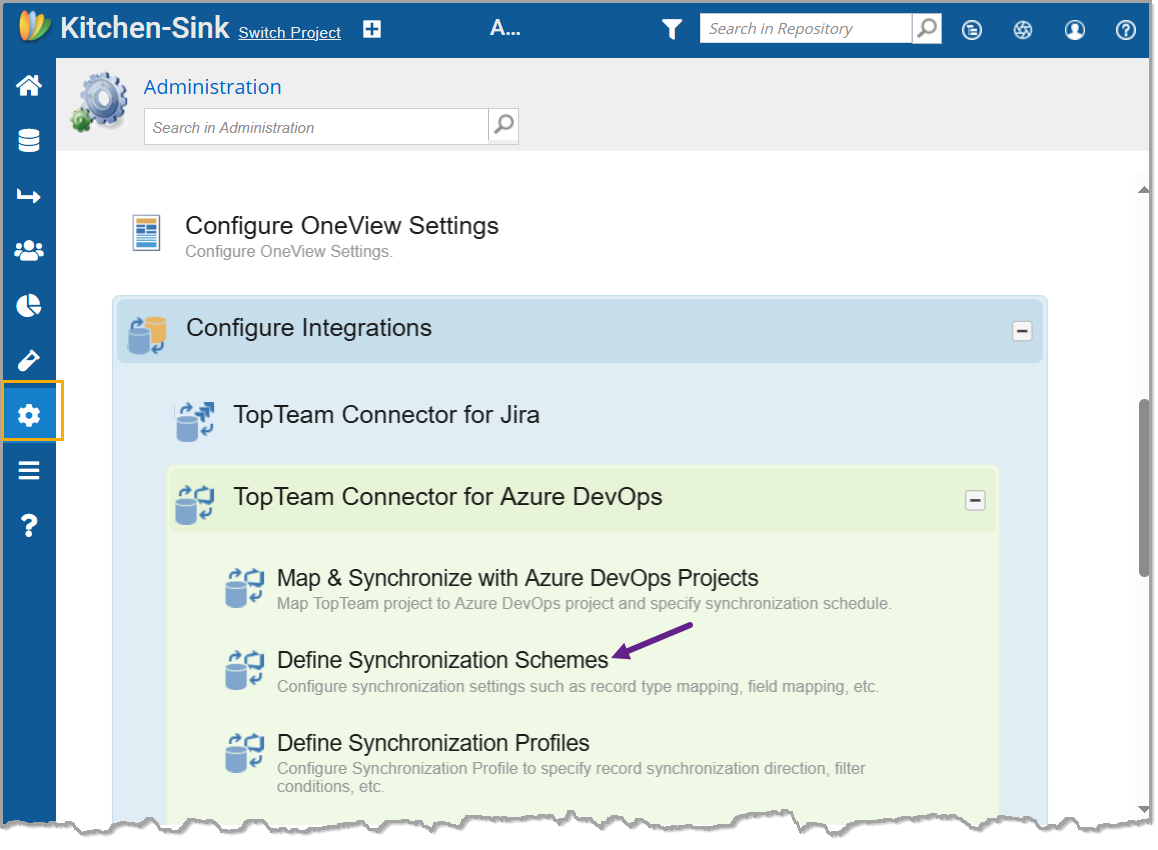Click the Search in Administration magnifier button

click(503, 126)
